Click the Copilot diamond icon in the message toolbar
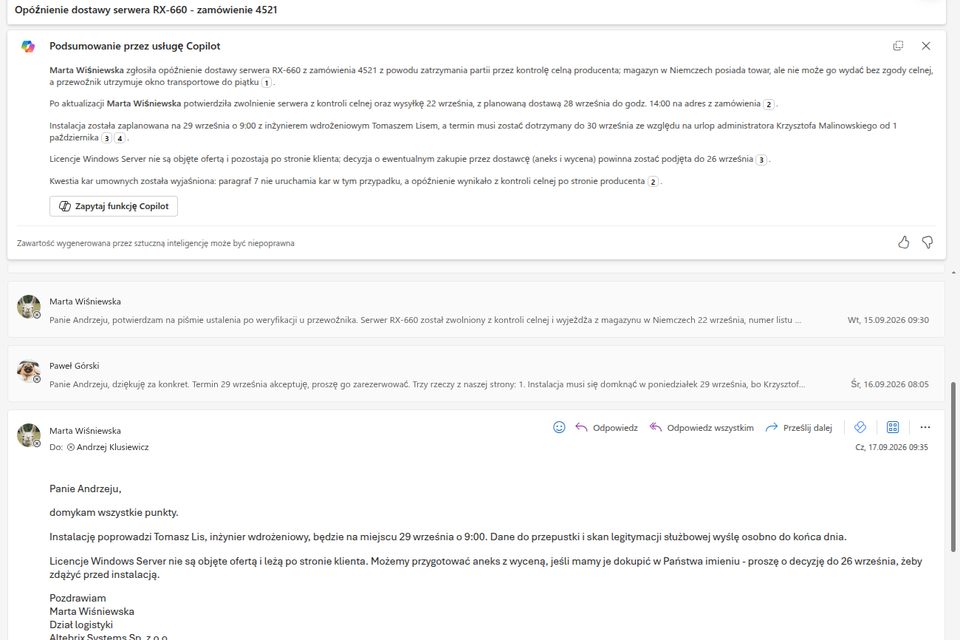This screenshot has width=960, height=640. (860, 427)
